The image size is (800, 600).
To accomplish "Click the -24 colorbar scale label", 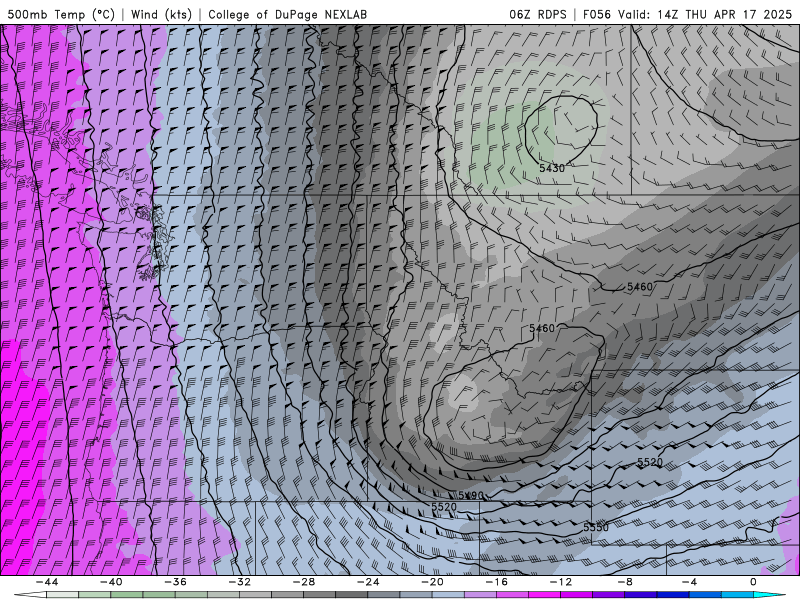I will [x=368, y=582].
